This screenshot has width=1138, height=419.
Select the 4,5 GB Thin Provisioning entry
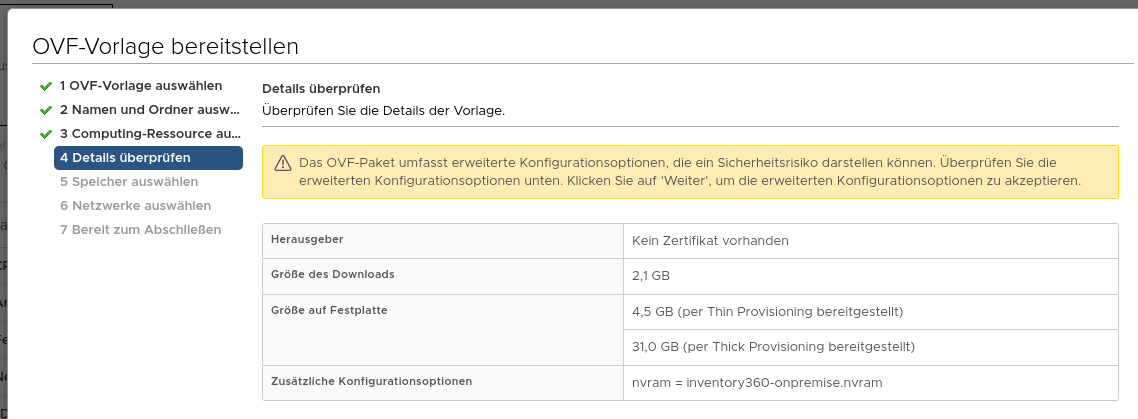[x=767, y=312]
